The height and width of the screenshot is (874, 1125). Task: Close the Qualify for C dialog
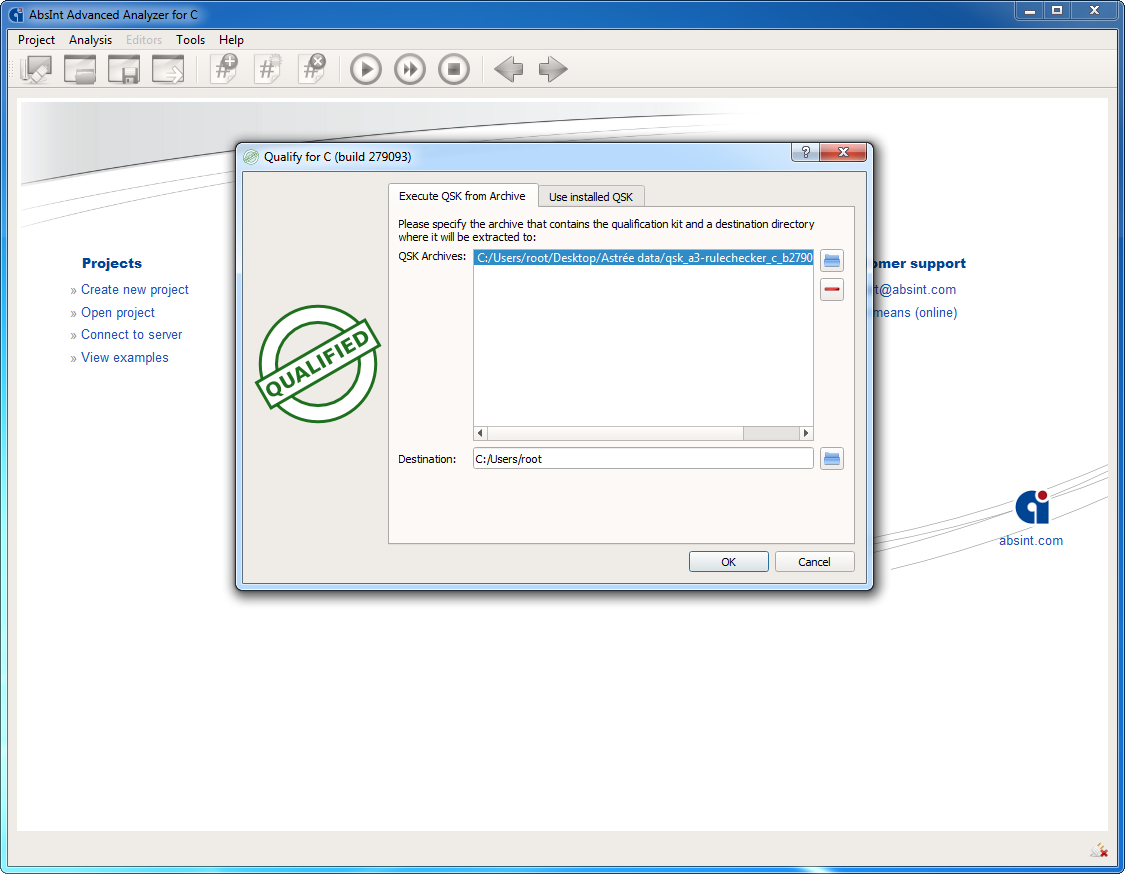pos(843,152)
